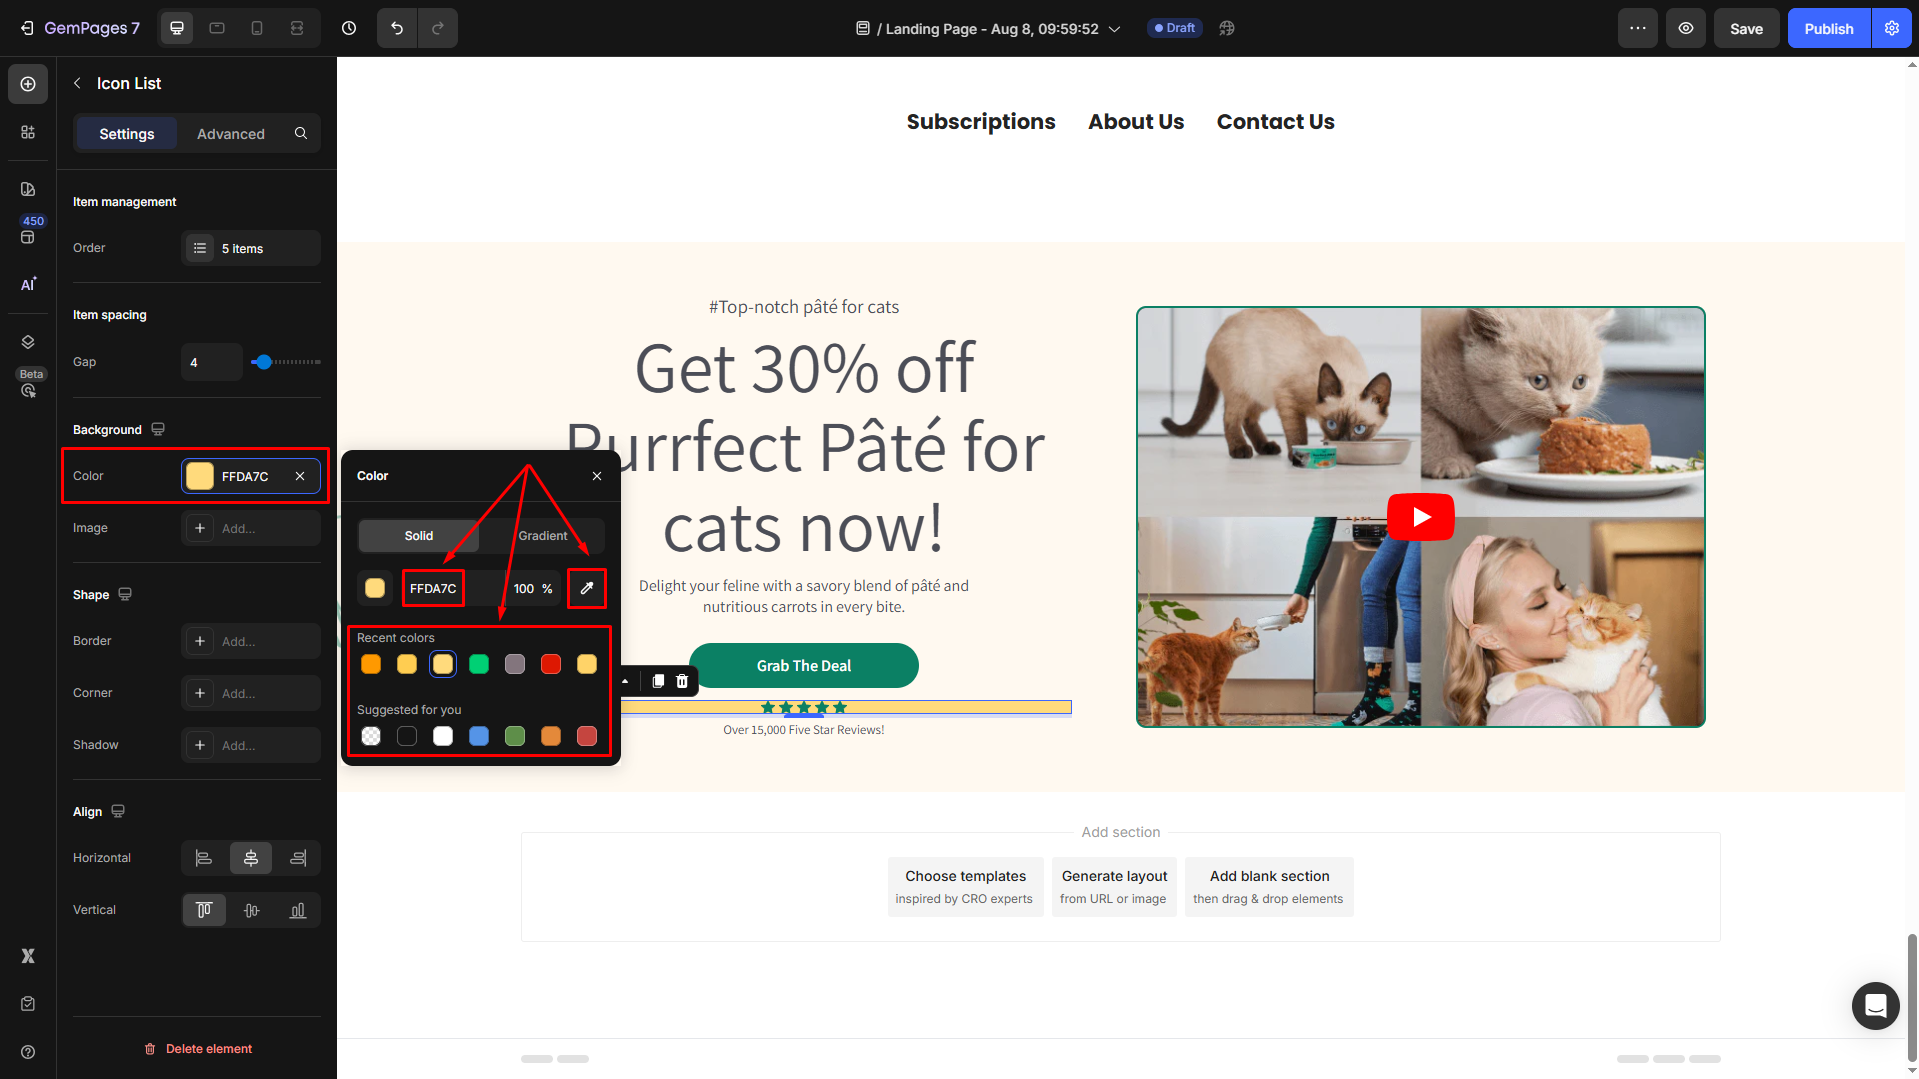Go back from Icon List panel
The height and width of the screenshot is (1079, 1919).
[x=78, y=83]
